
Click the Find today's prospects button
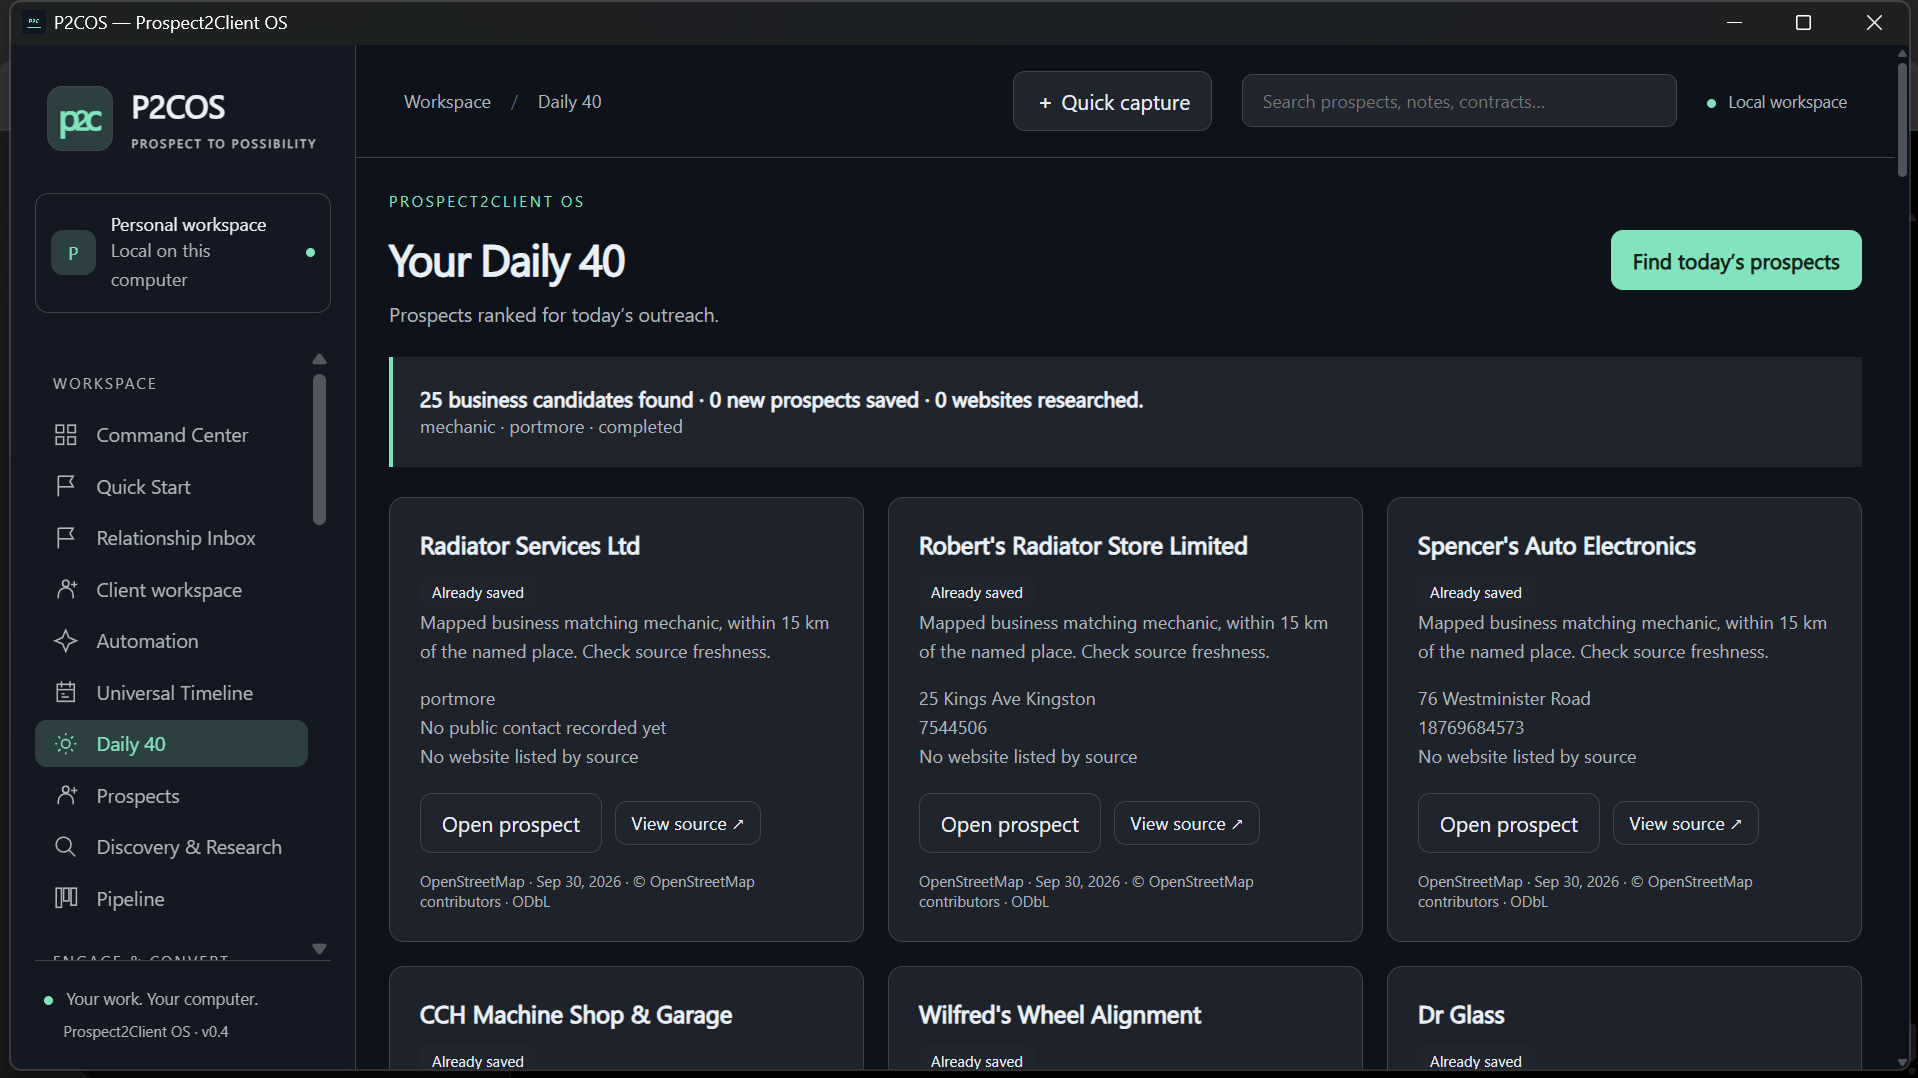tap(1736, 261)
